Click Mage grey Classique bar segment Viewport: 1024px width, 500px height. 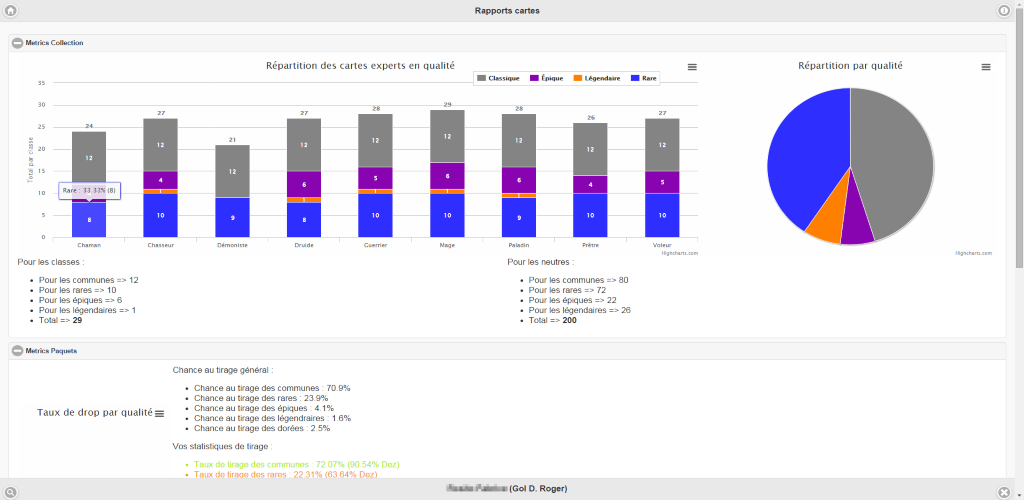point(447,136)
